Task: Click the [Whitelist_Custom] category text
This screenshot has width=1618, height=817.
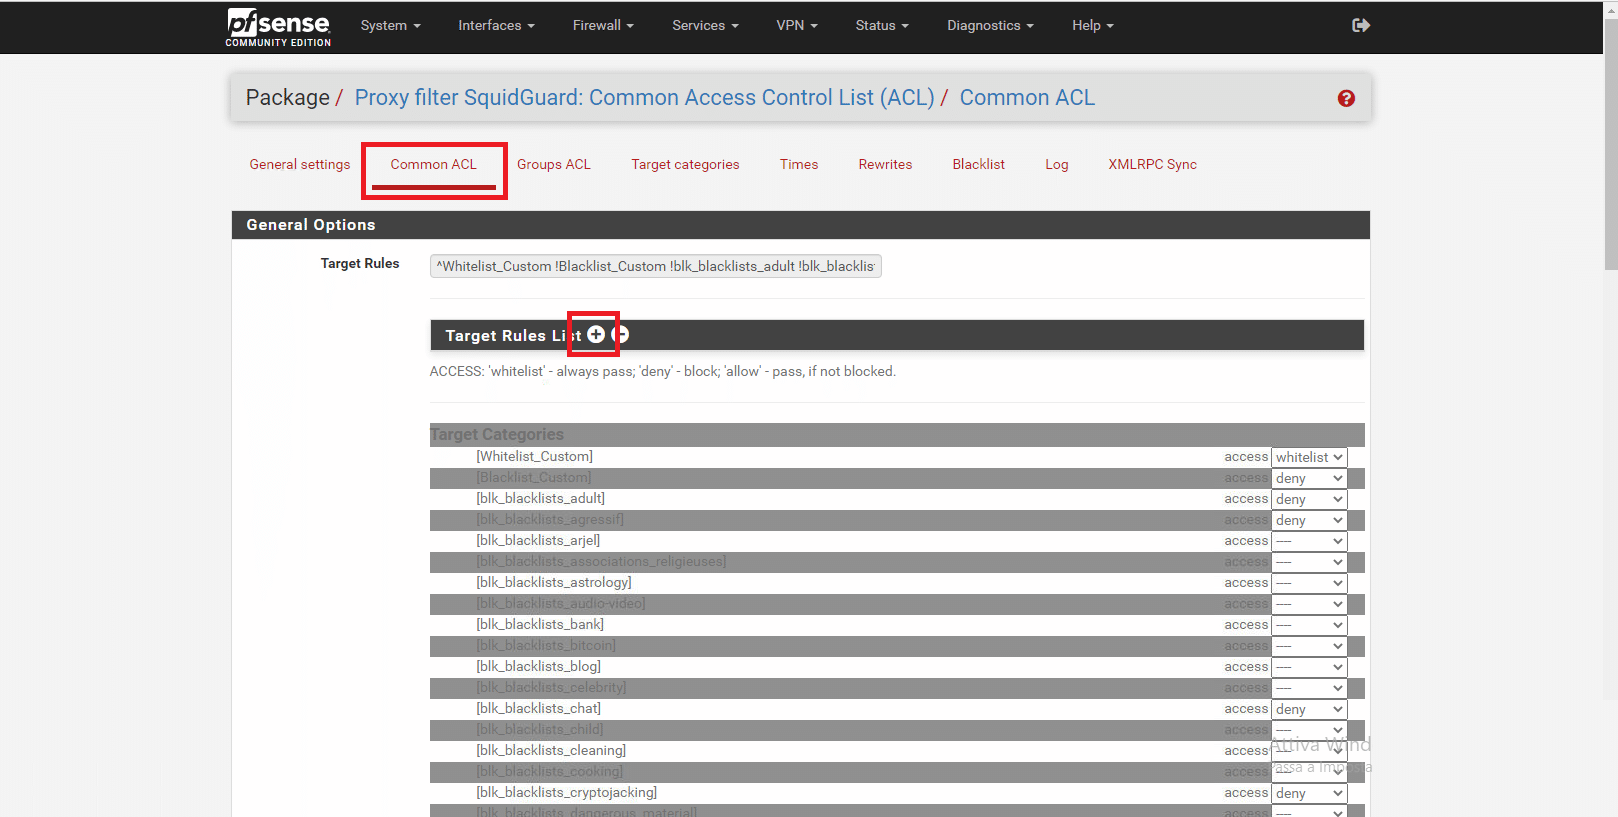Action: 534,456
